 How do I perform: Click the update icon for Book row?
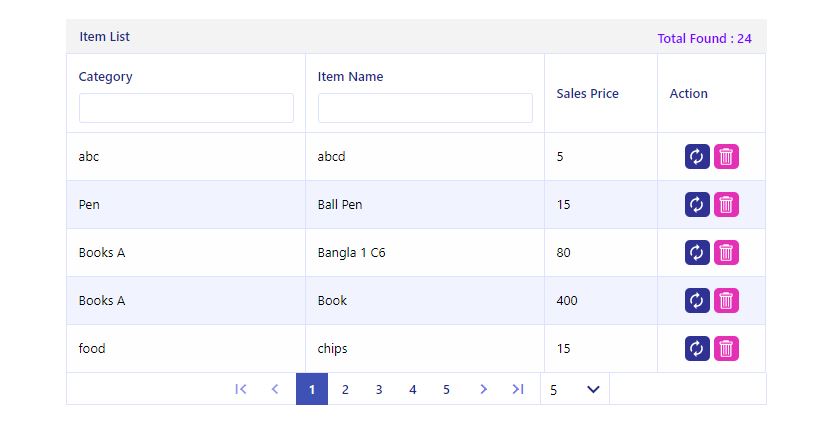[x=697, y=300]
